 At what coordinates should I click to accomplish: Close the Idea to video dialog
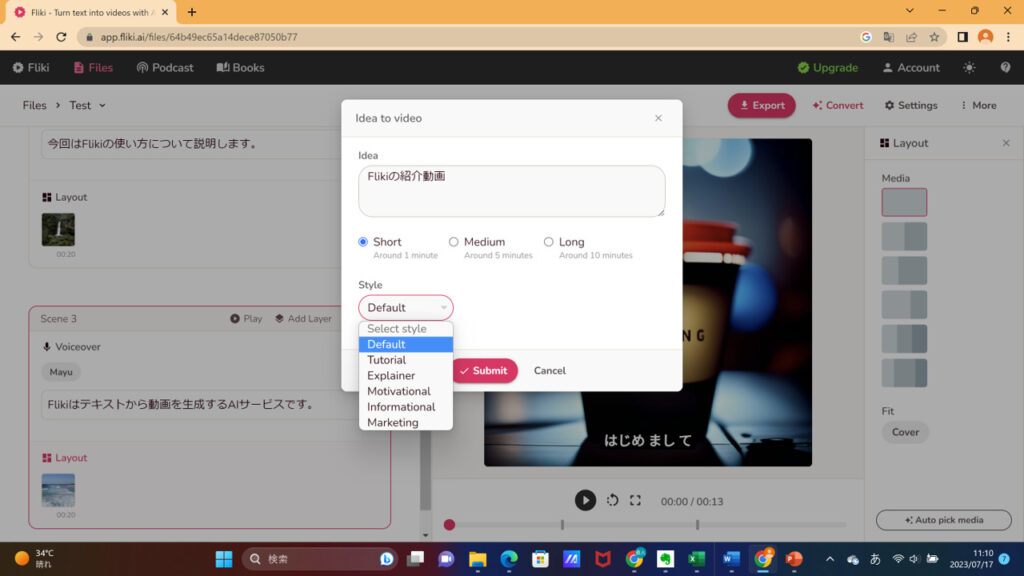pos(658,118)
